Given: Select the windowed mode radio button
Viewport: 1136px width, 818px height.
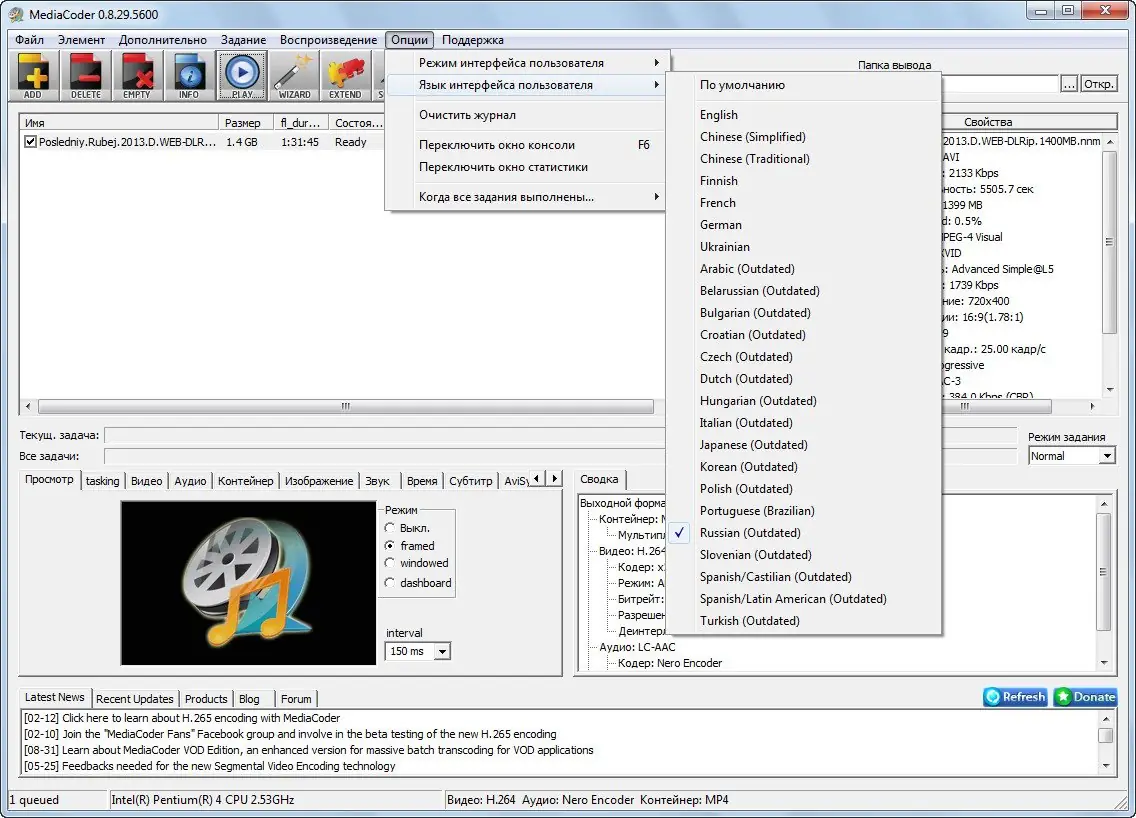Looking at the screenshot, I should 390,563.
